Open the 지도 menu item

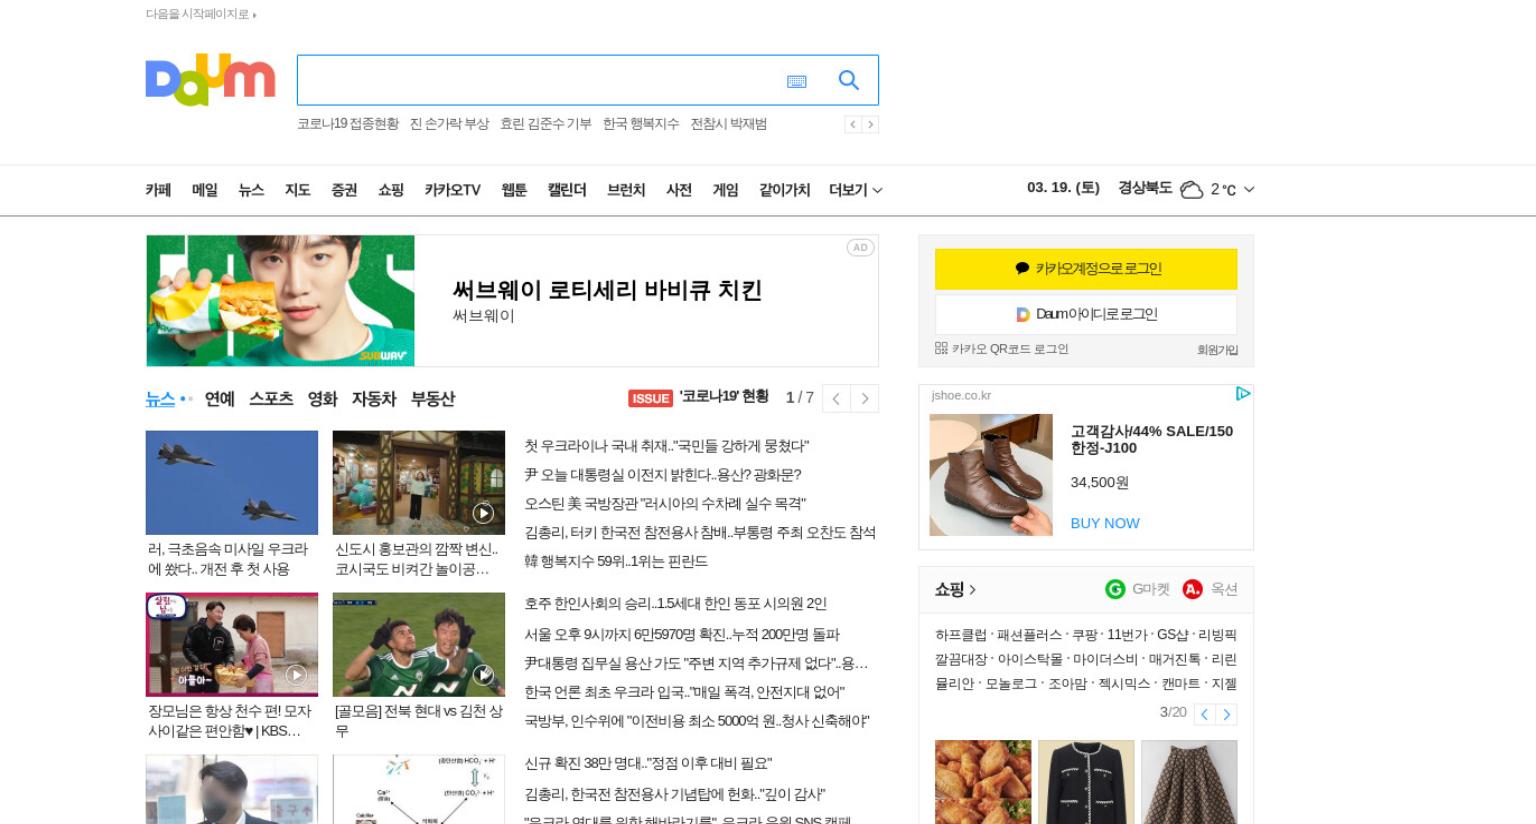point(298,190)
